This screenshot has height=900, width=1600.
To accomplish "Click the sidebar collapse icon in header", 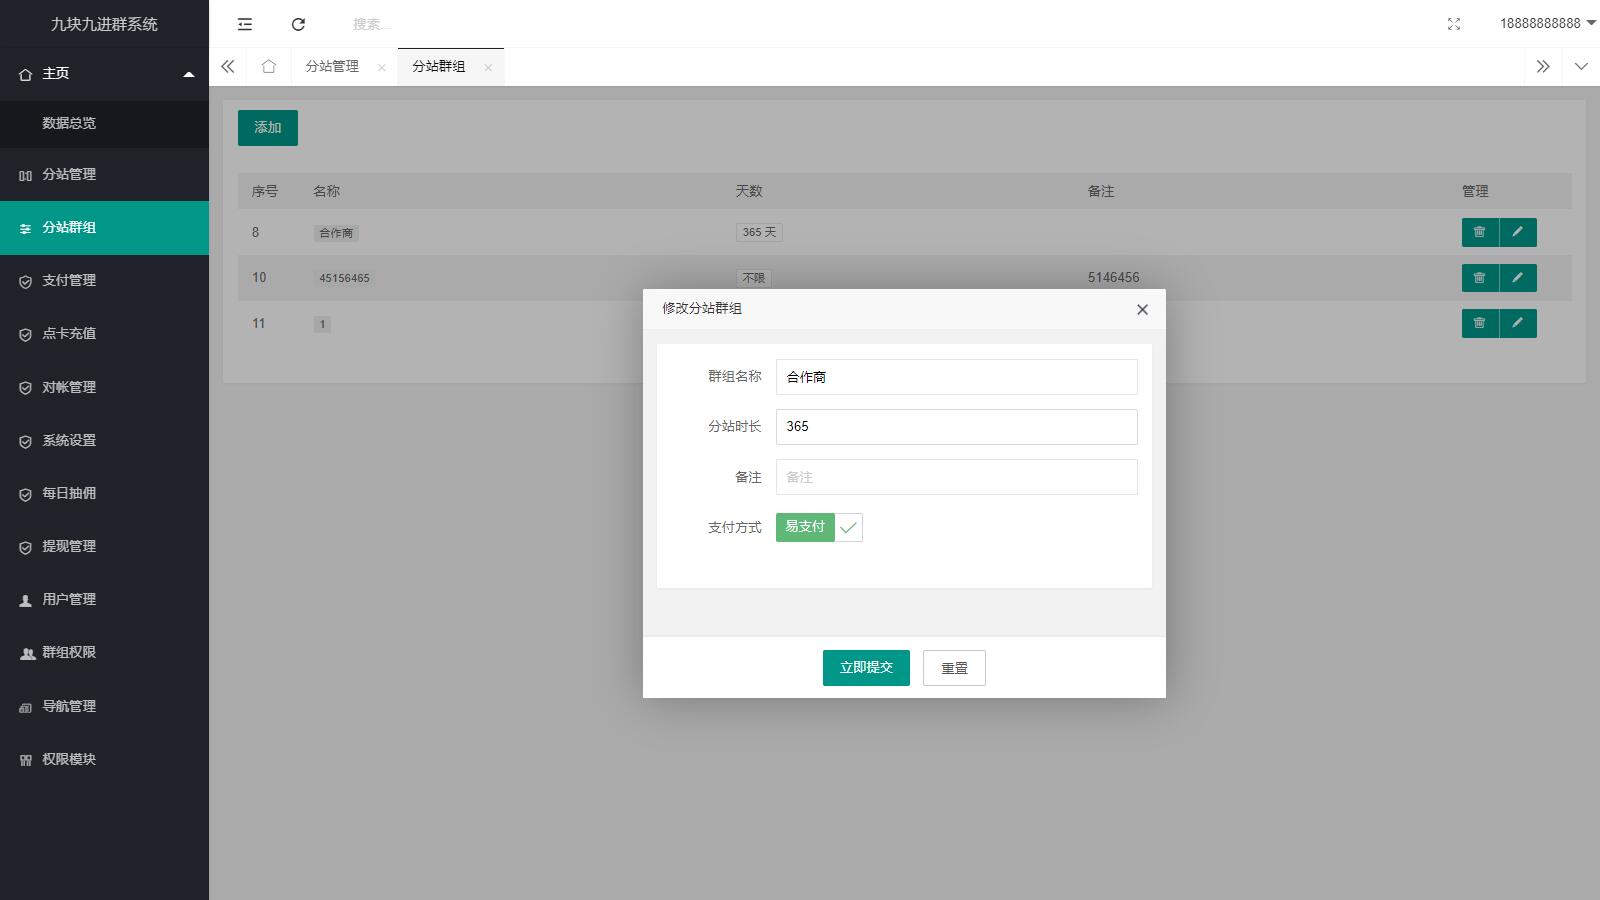I will 245,24.
